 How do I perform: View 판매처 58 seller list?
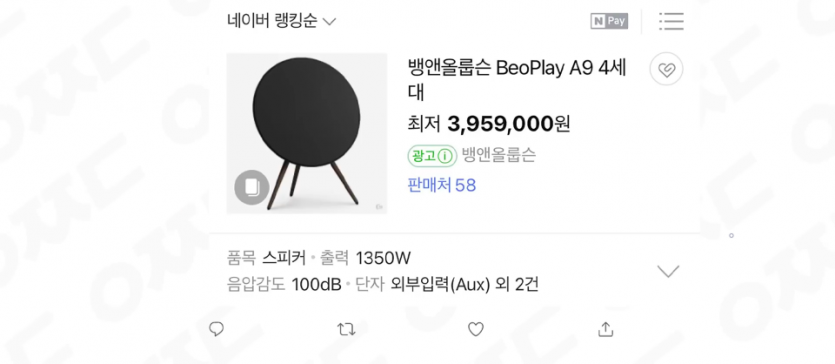tap(441, 185)
